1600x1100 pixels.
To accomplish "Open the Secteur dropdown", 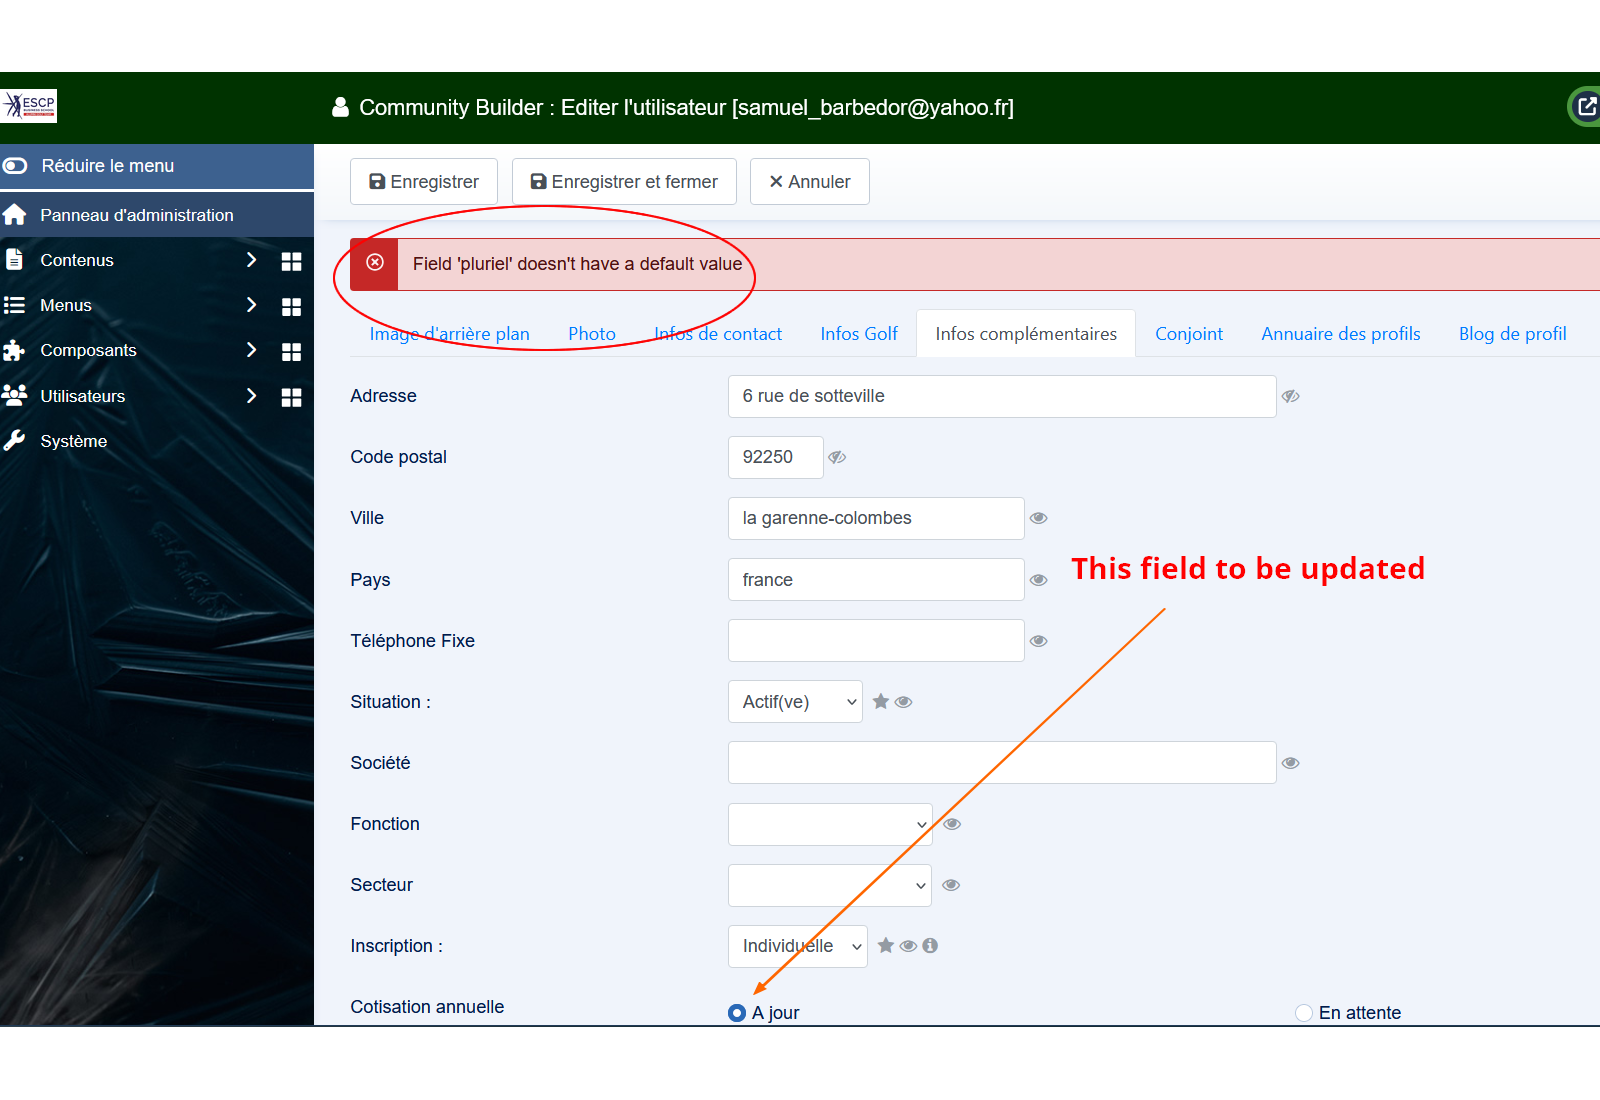I will click(830, 885).
